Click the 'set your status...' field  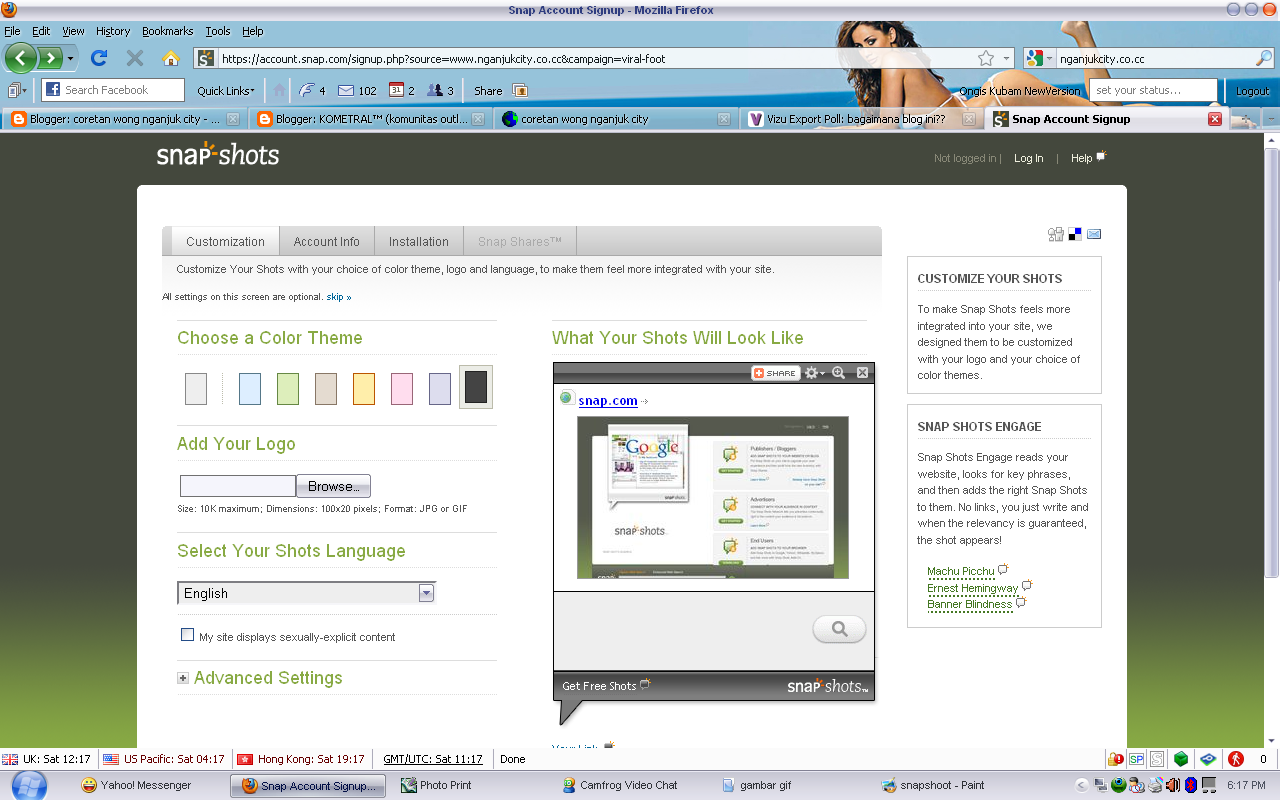click(x=1153, y=90)
